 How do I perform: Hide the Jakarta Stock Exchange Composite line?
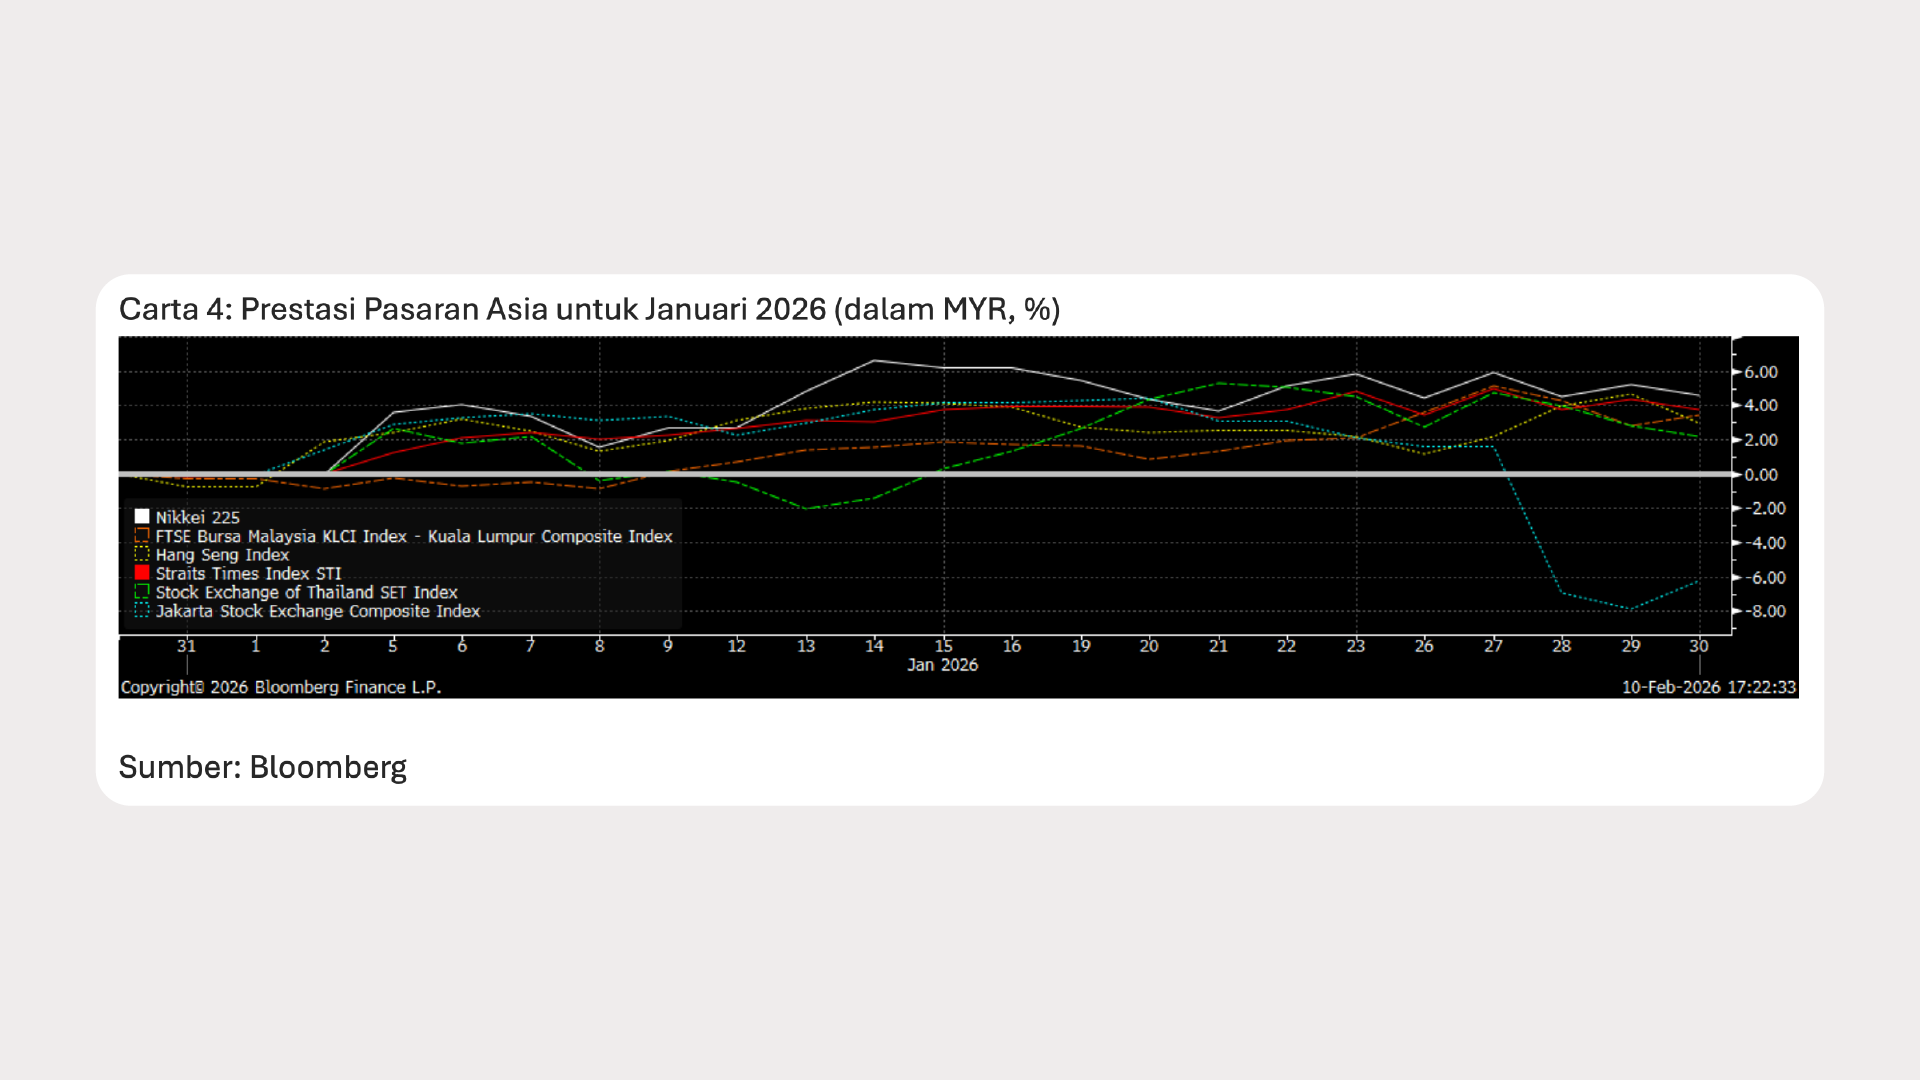(x=317, y=611)
